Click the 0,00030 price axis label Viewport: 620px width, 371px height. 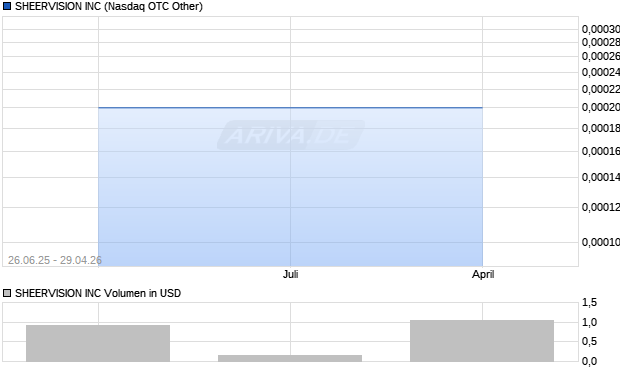601,29
